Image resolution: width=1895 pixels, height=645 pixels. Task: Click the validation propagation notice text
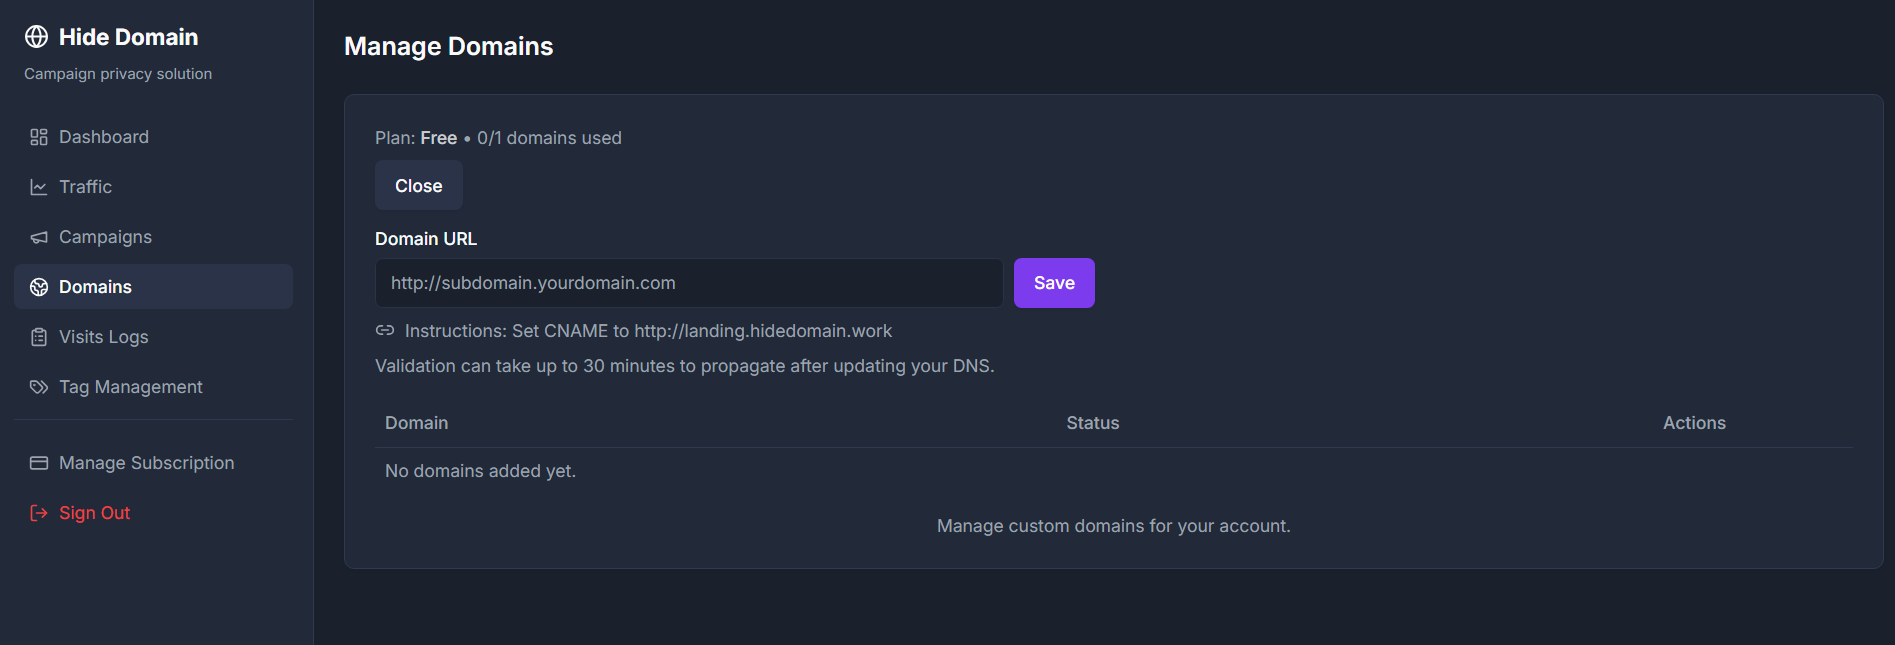pos(685,366)
